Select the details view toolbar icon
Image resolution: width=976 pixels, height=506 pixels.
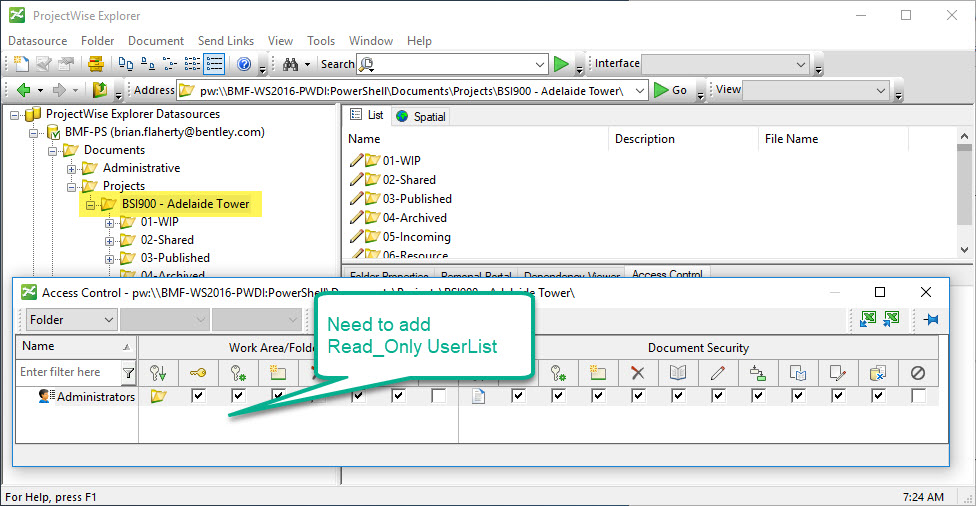click(x=214, y=63)
